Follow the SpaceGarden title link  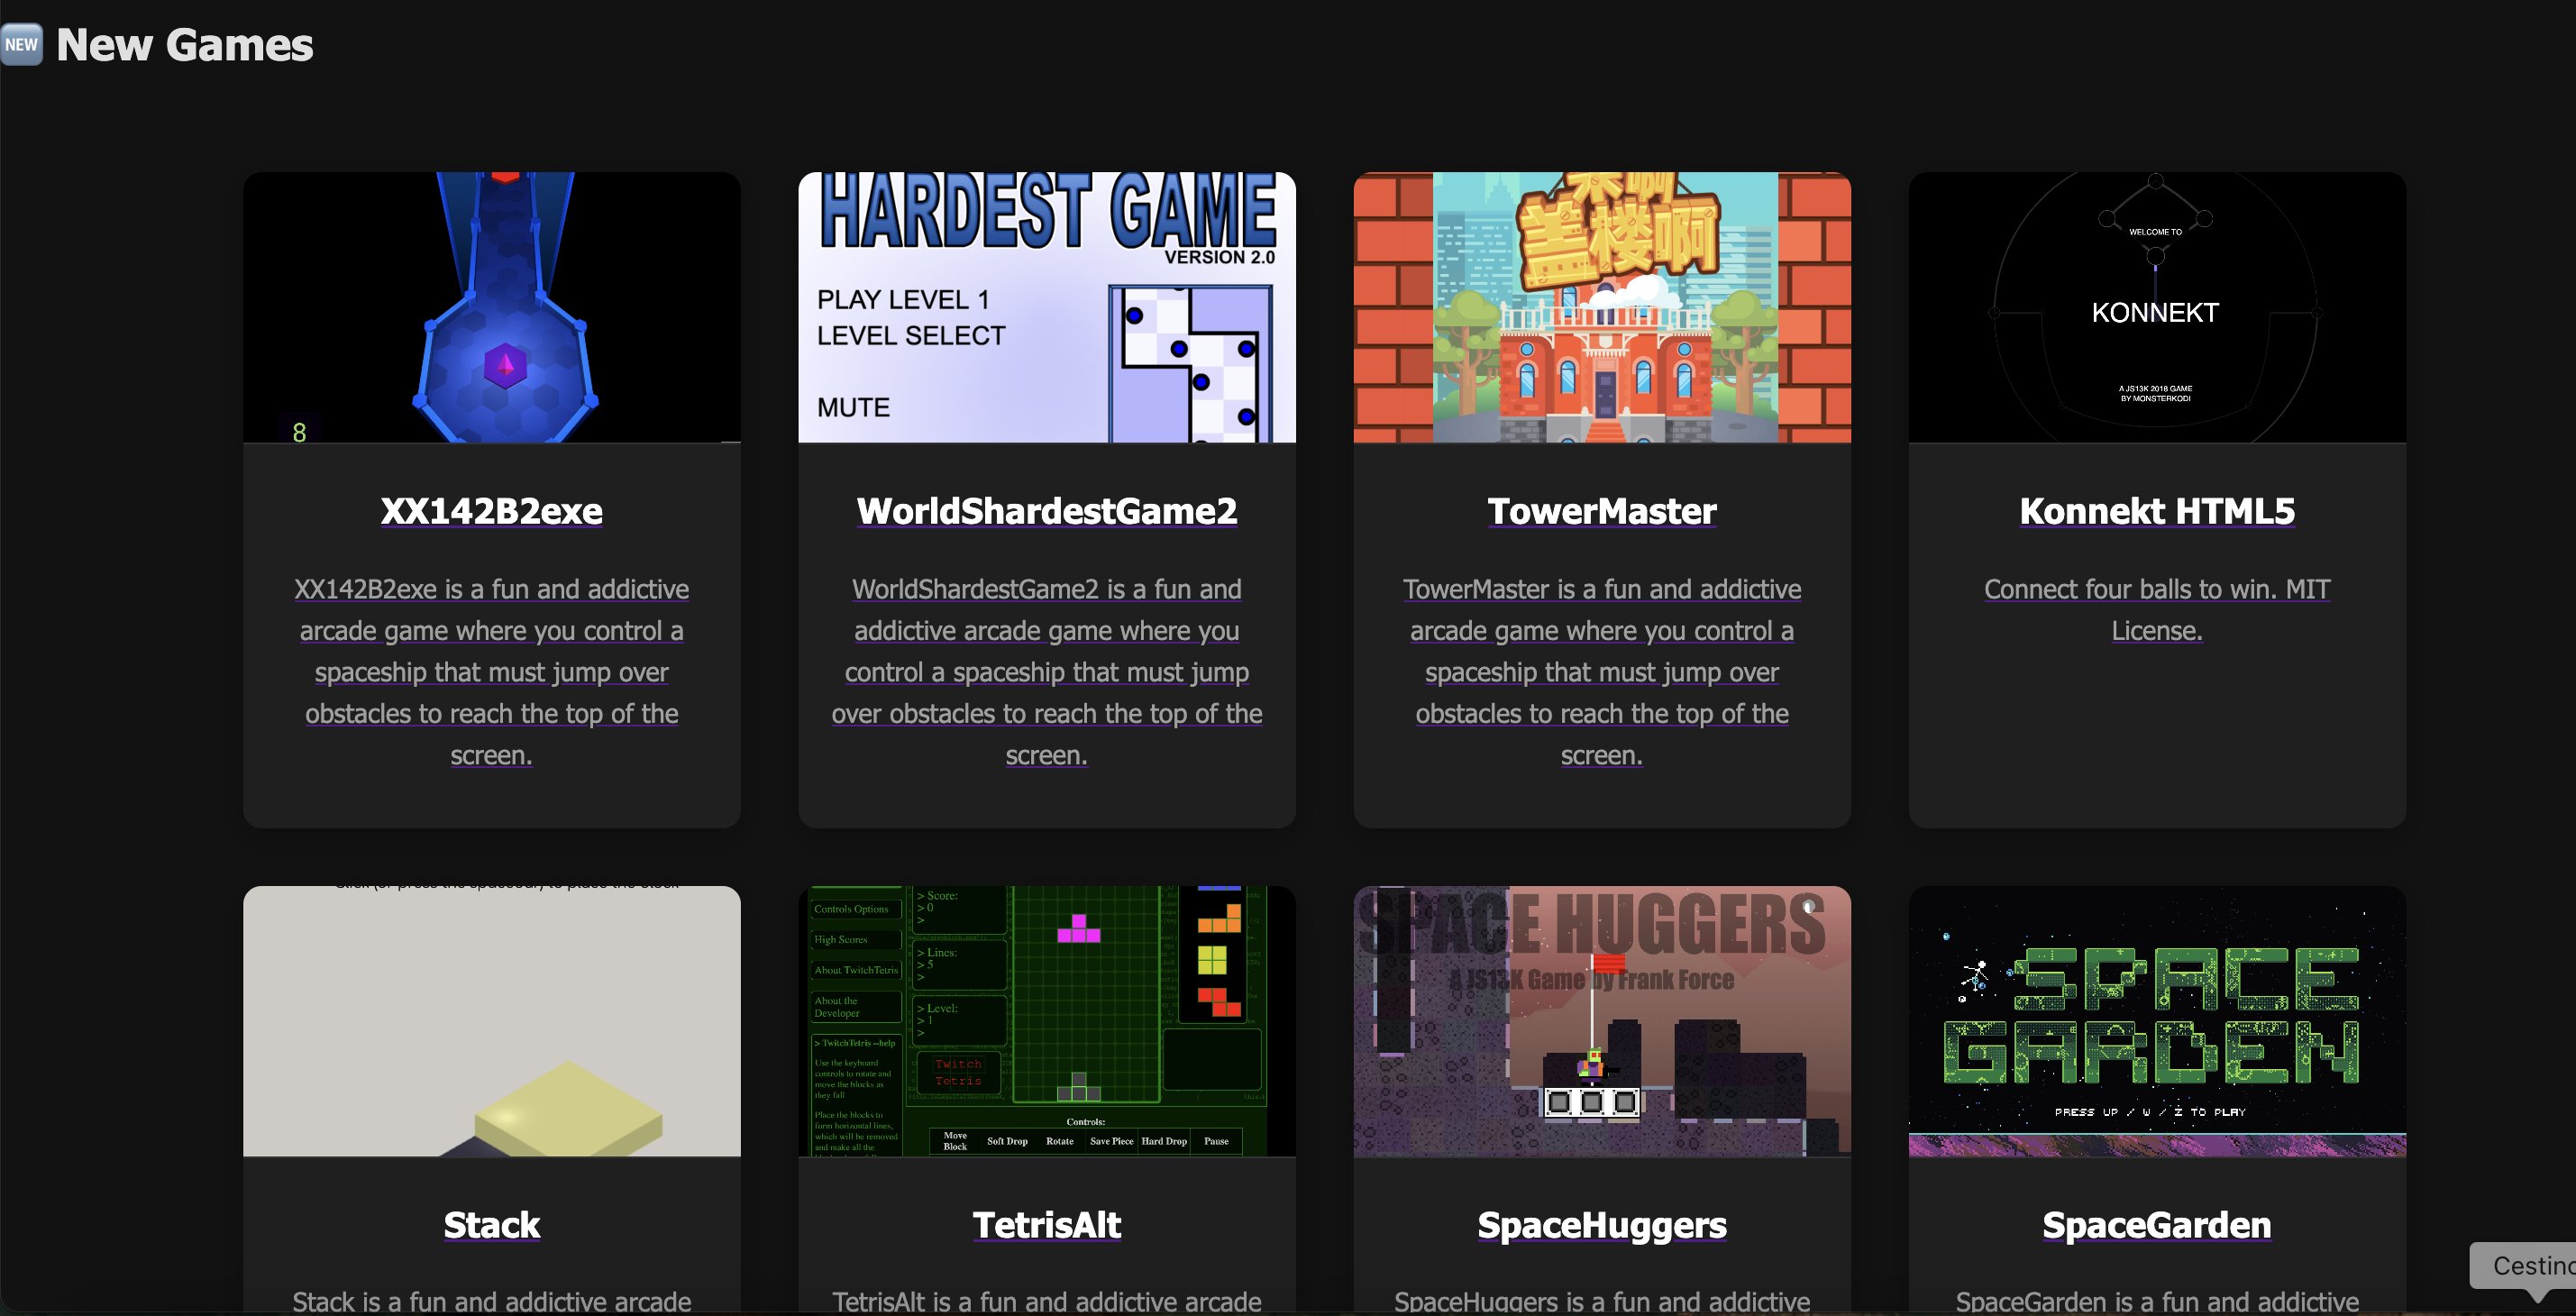pyautogui.click(x=2156, y=1225)
